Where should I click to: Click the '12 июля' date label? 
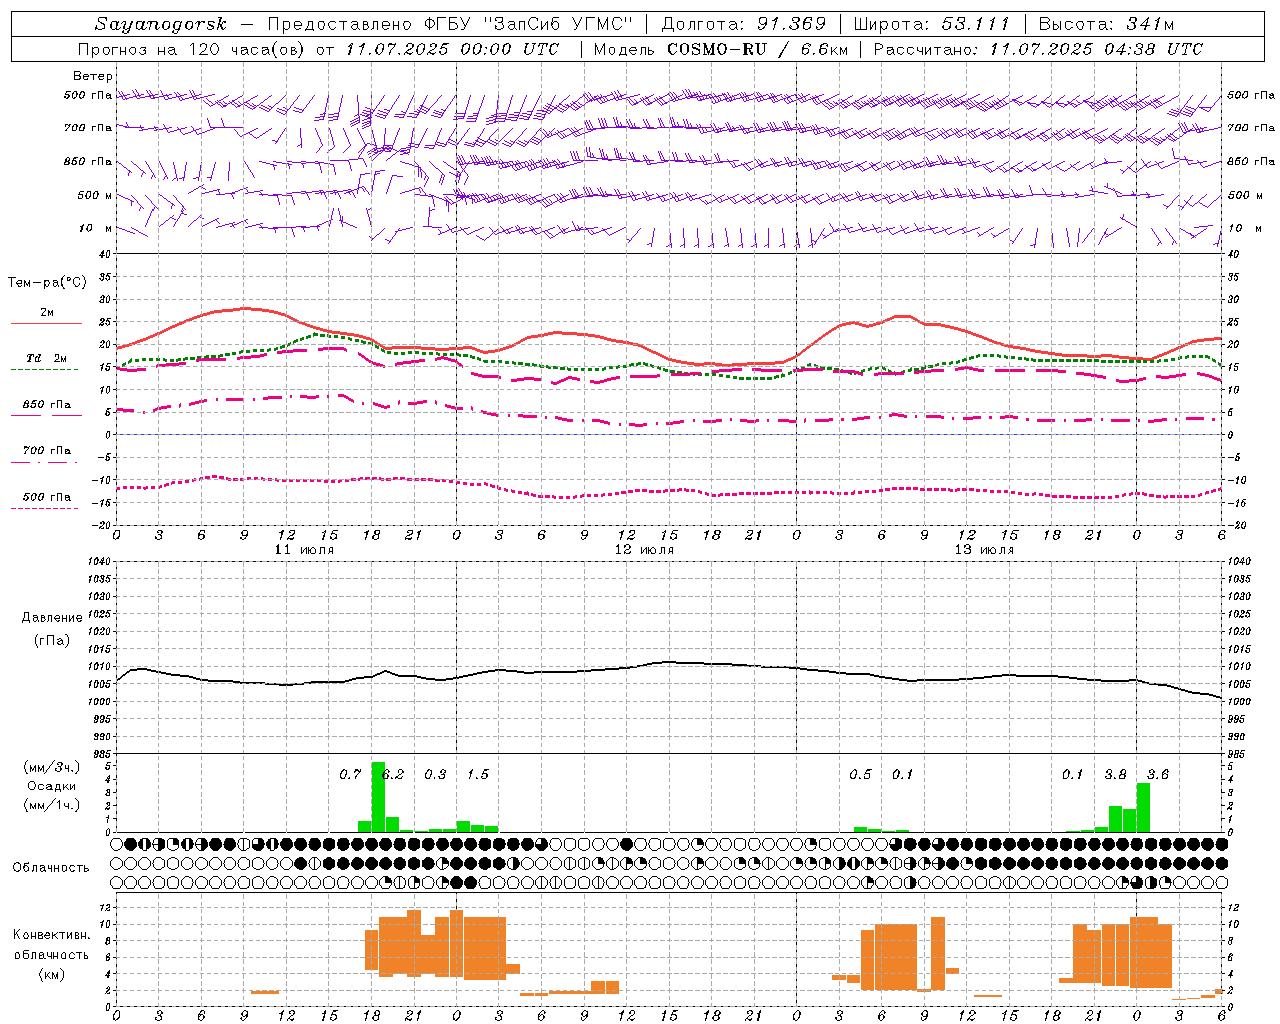644,549
